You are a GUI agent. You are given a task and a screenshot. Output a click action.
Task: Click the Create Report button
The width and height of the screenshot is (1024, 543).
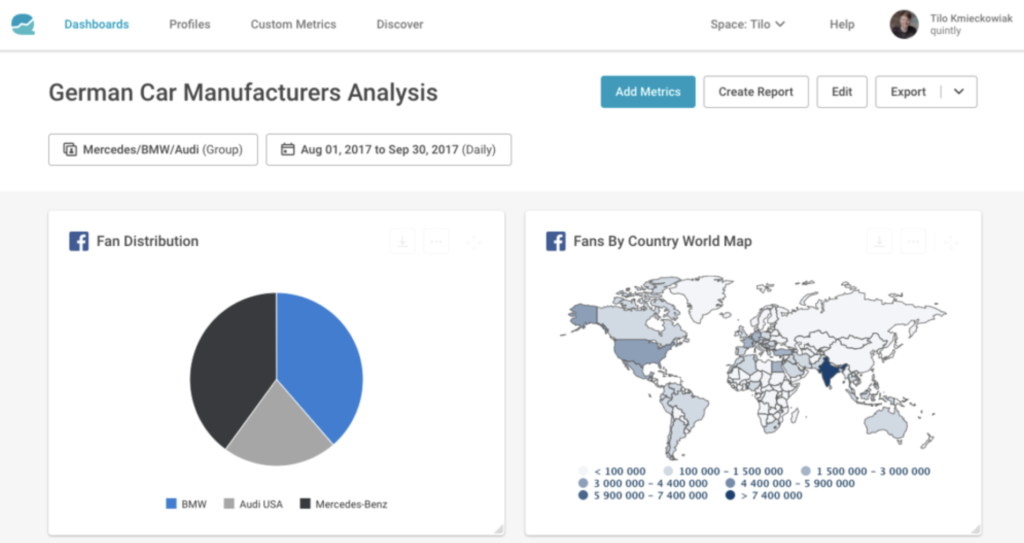[756, 91]
